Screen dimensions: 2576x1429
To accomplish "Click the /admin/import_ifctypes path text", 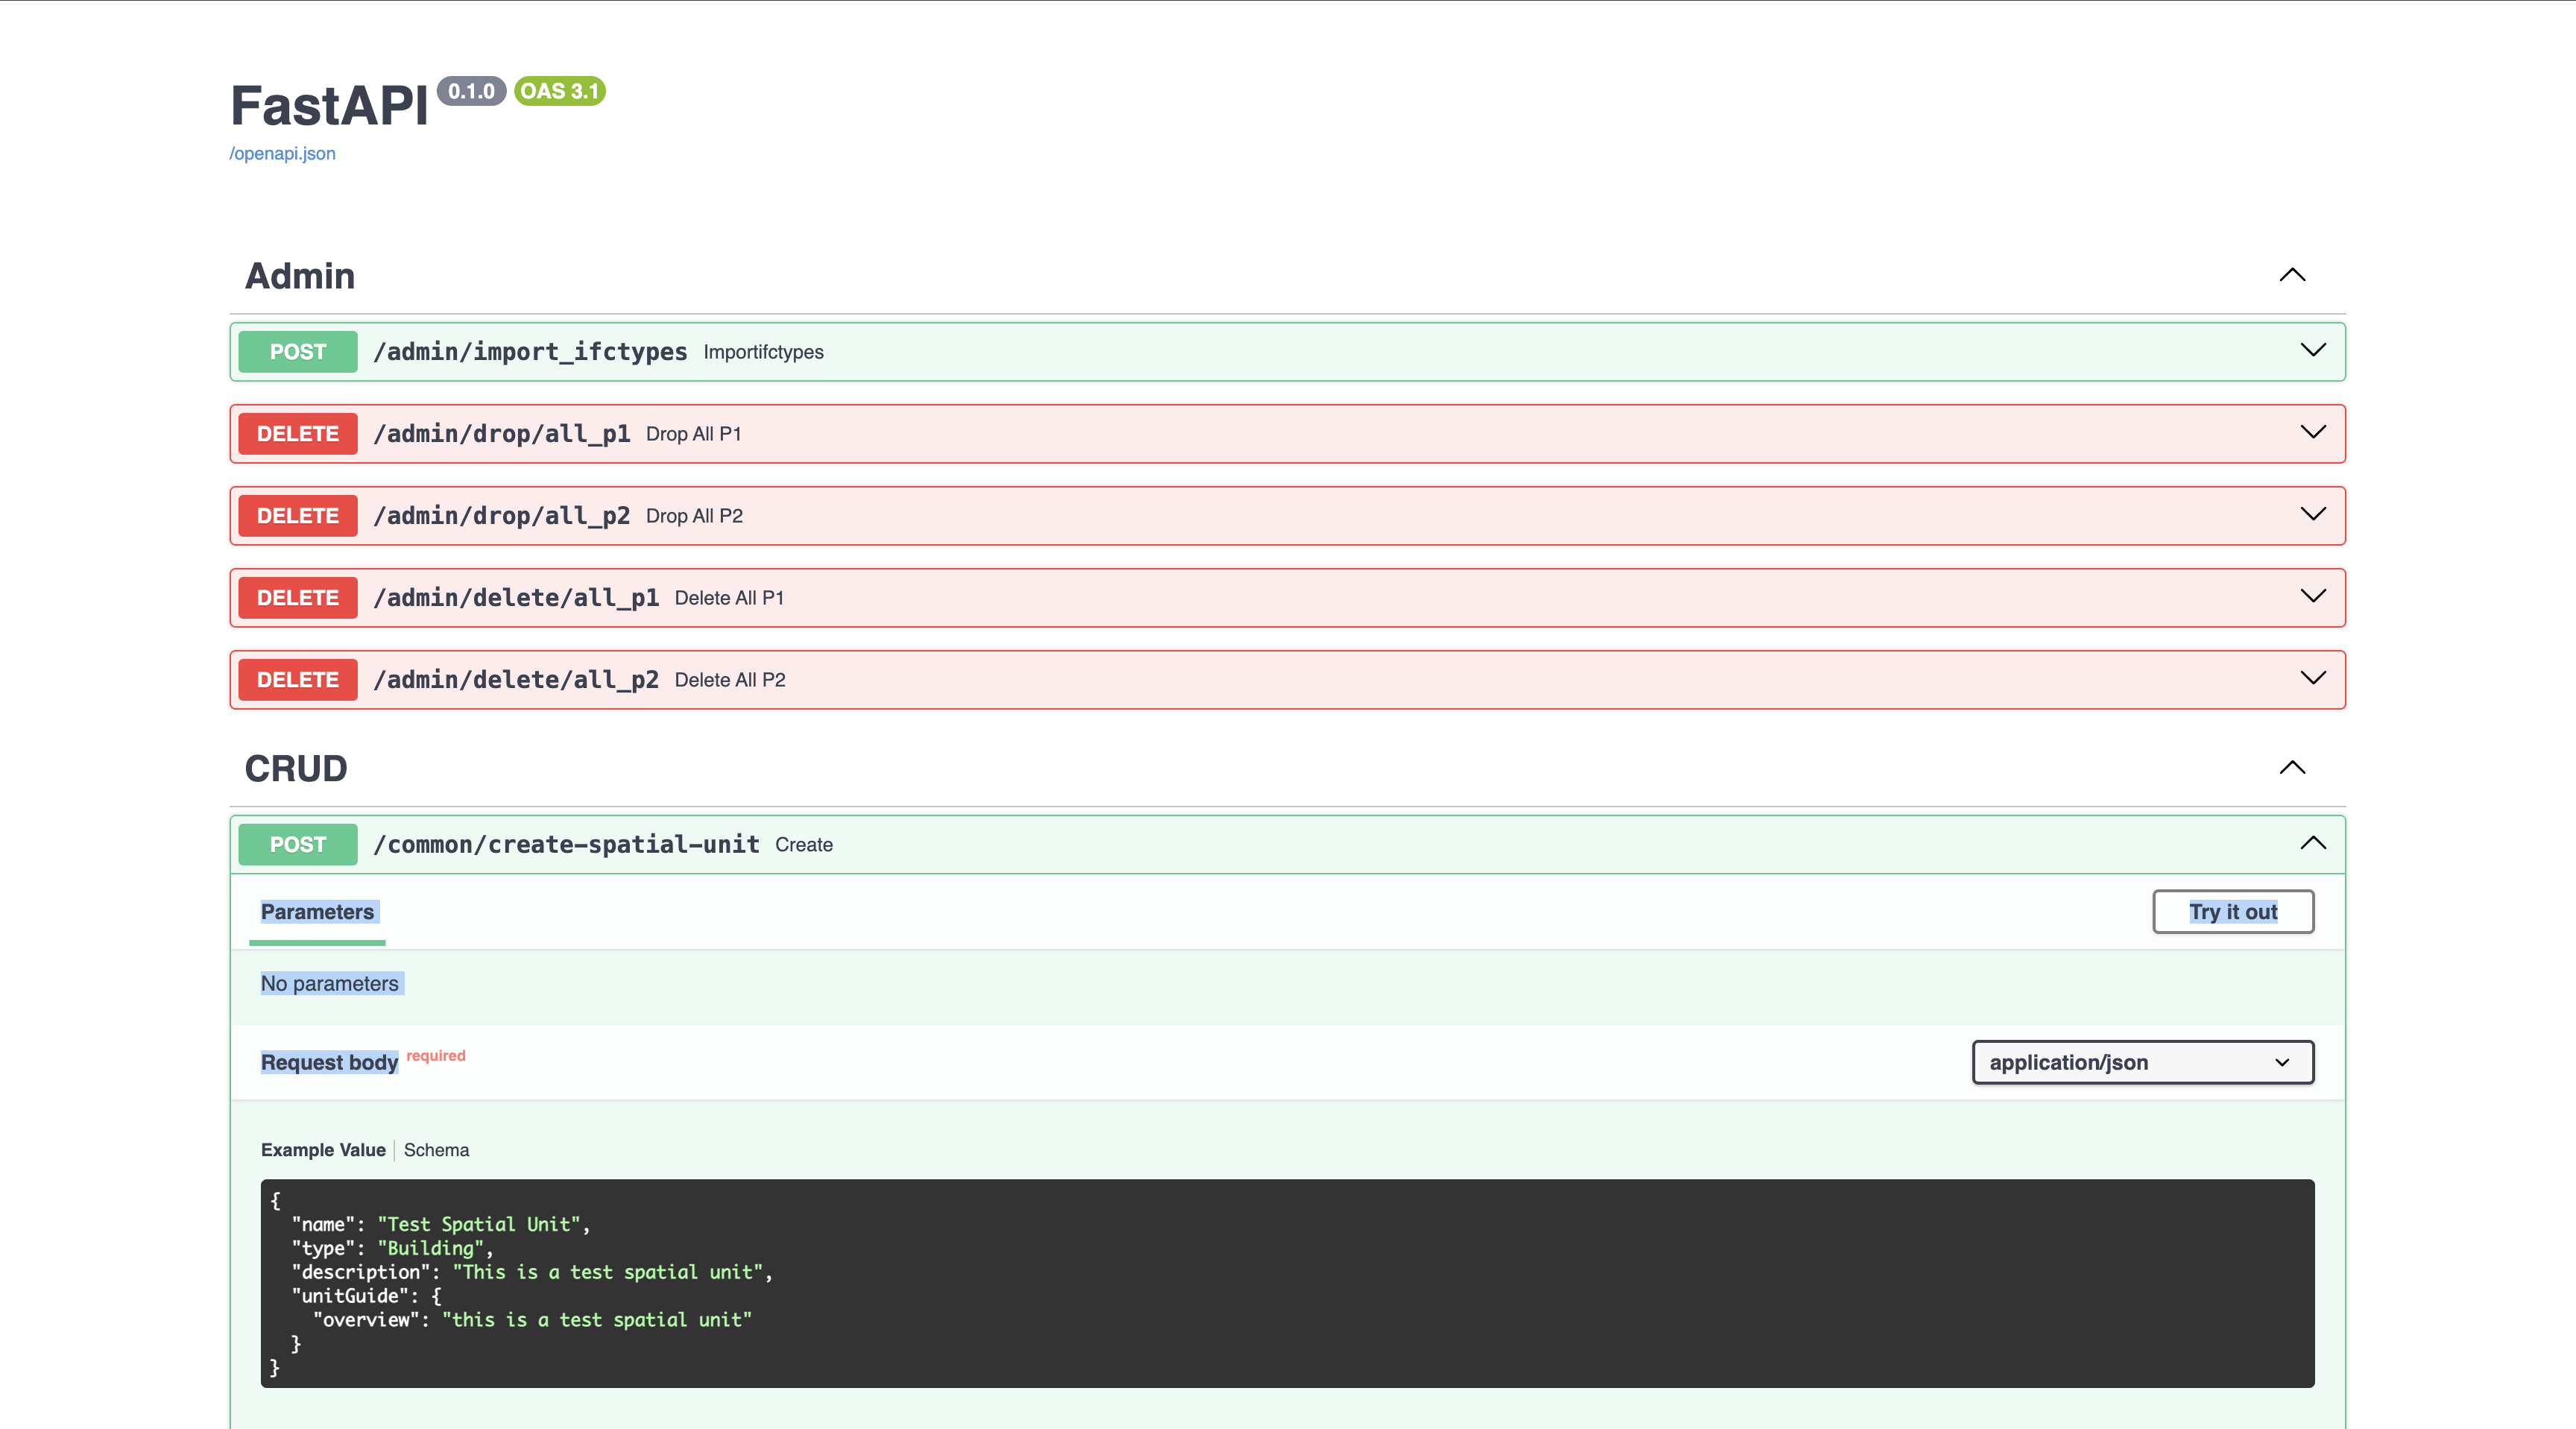I will (x=530, y=352).
